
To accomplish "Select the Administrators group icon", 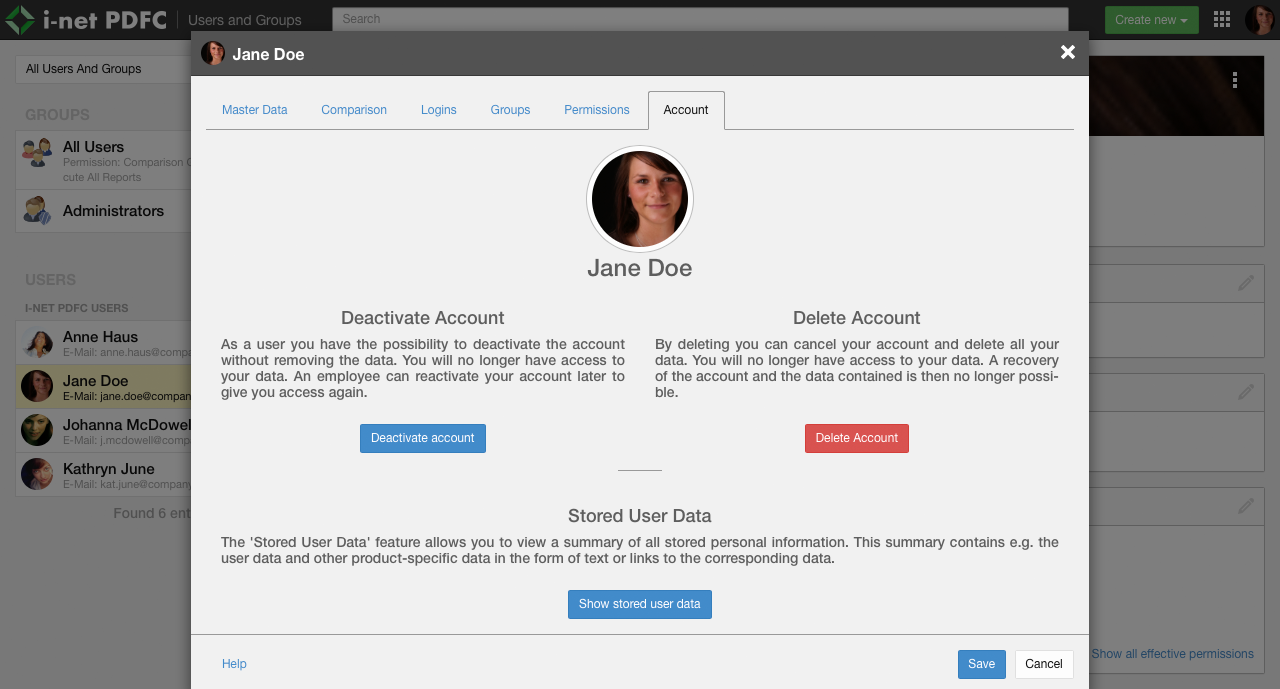I will pyautogui.click(x=37, y=210).
